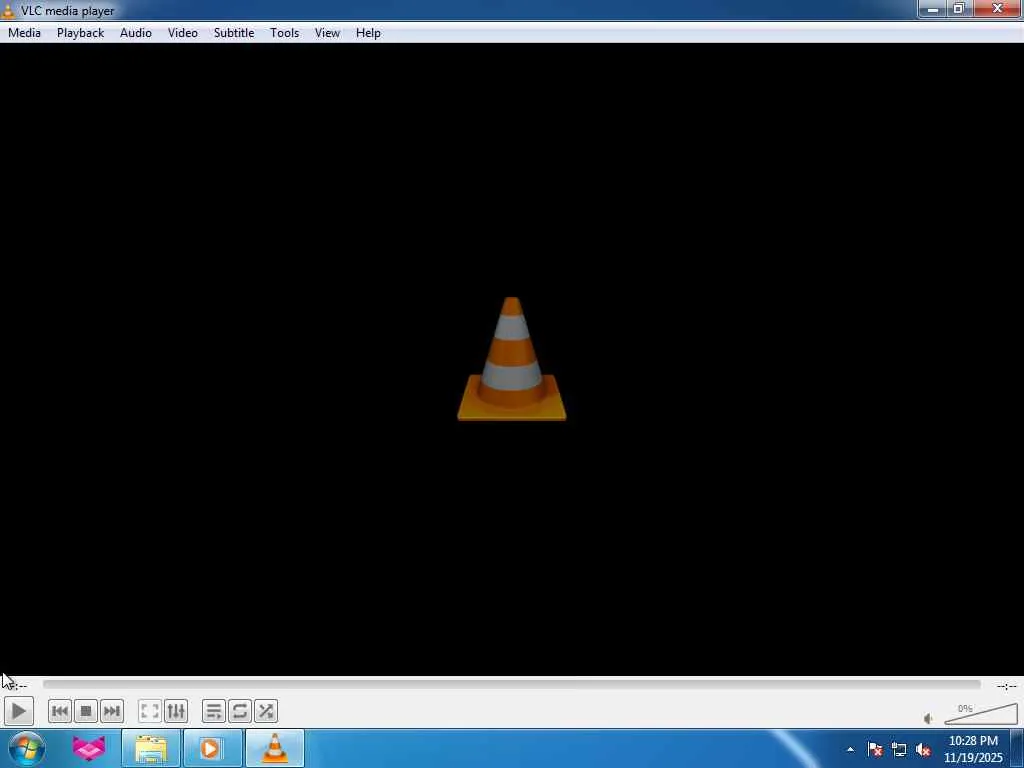Show hidden system tray icons

[x=850, y=749]
